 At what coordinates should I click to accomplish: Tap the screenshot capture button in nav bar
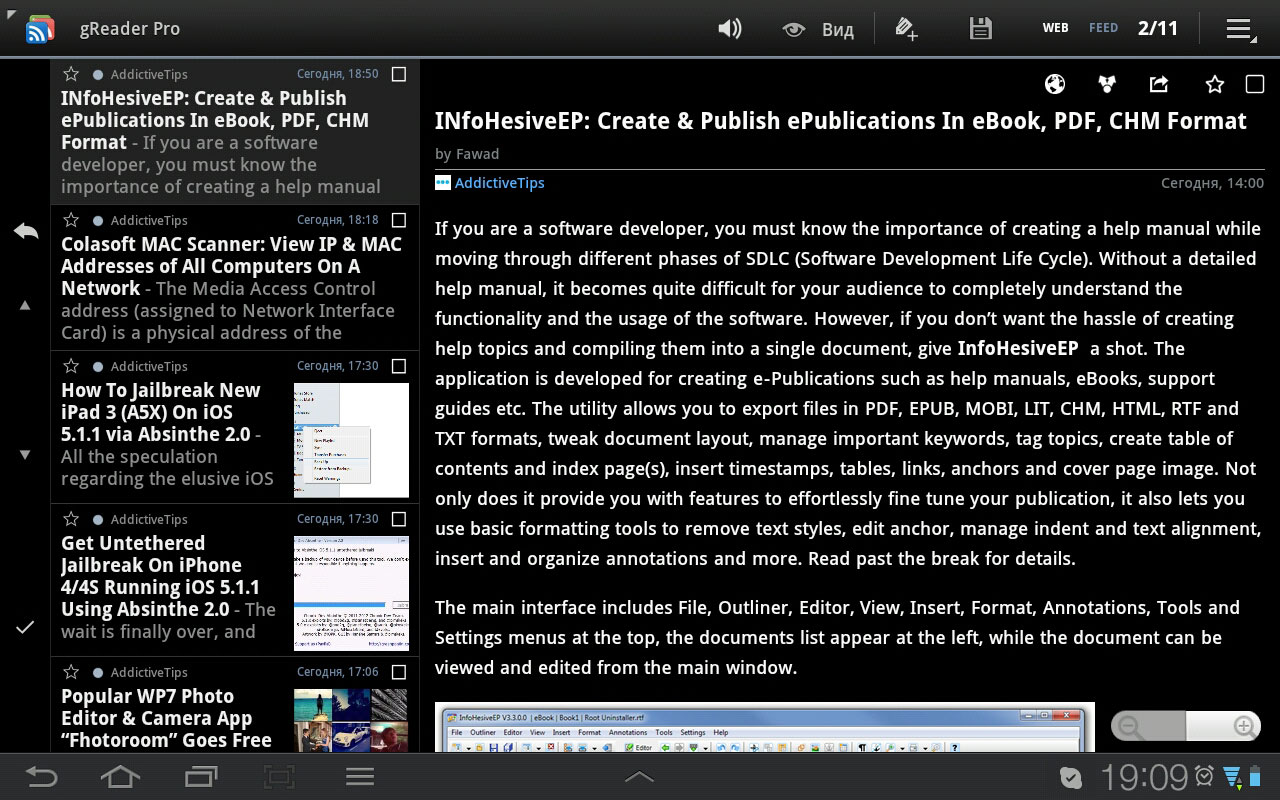pos(280,776)
